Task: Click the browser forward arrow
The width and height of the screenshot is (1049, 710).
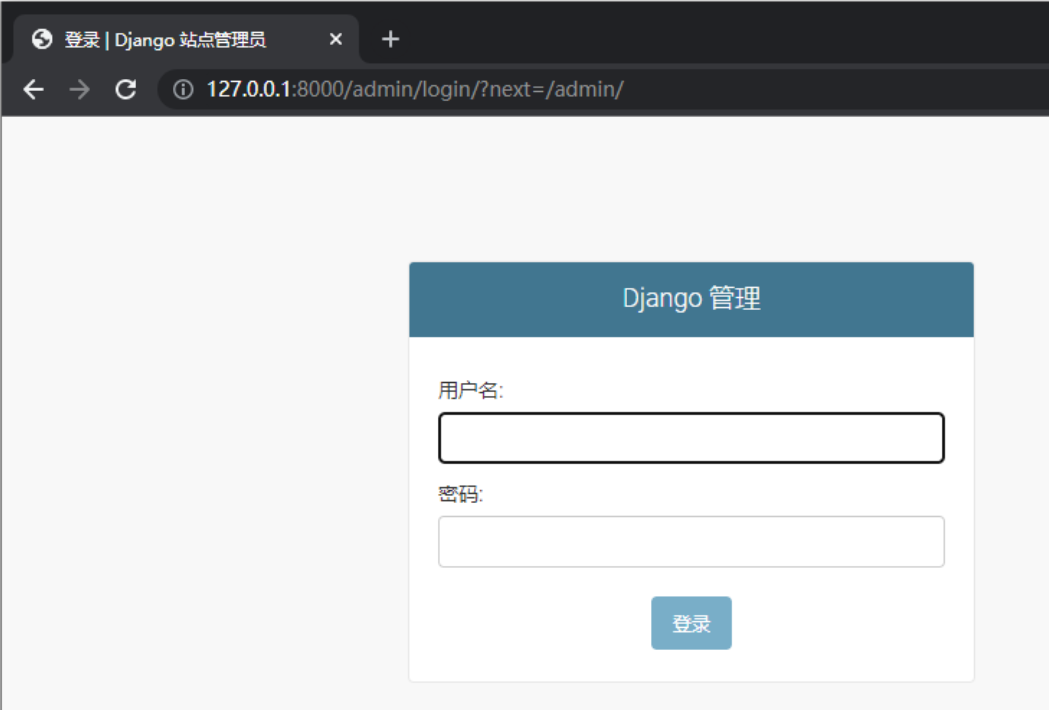Action: (x=80, y=90)
